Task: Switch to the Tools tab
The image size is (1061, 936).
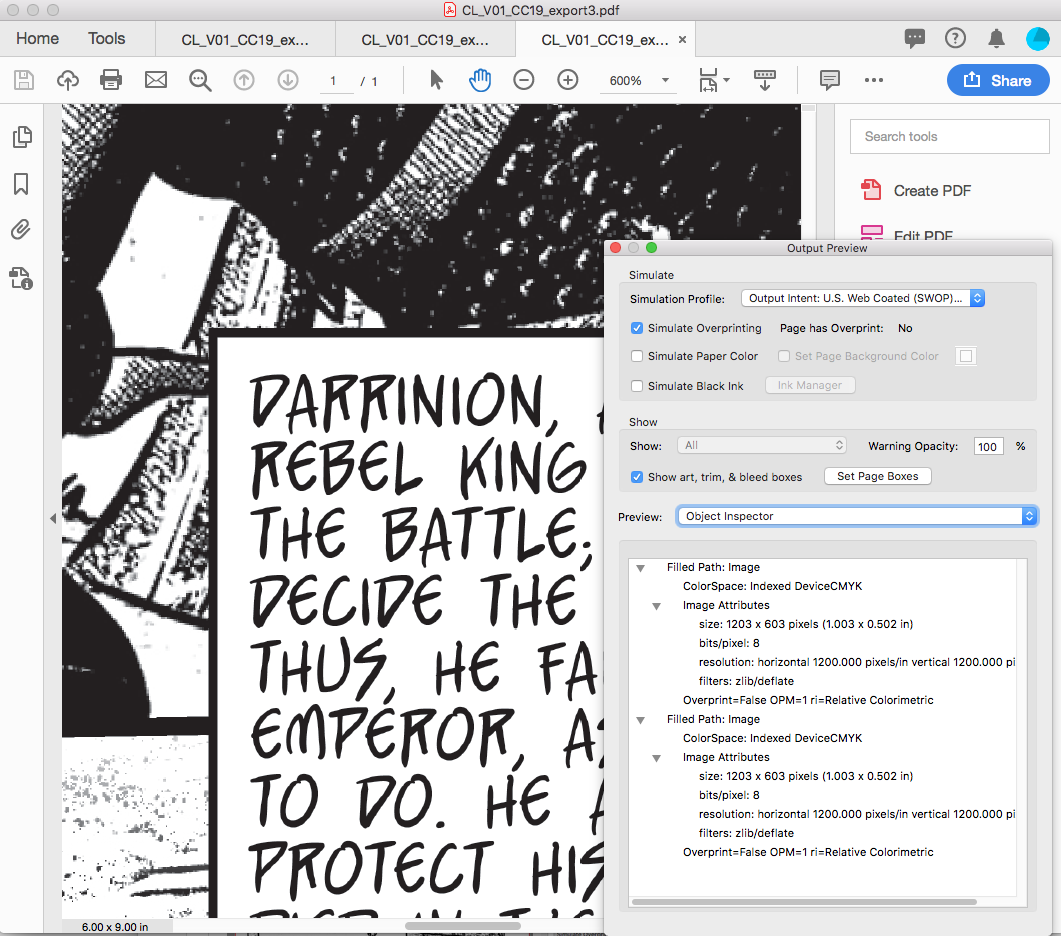Action: (x=106, y=39)
